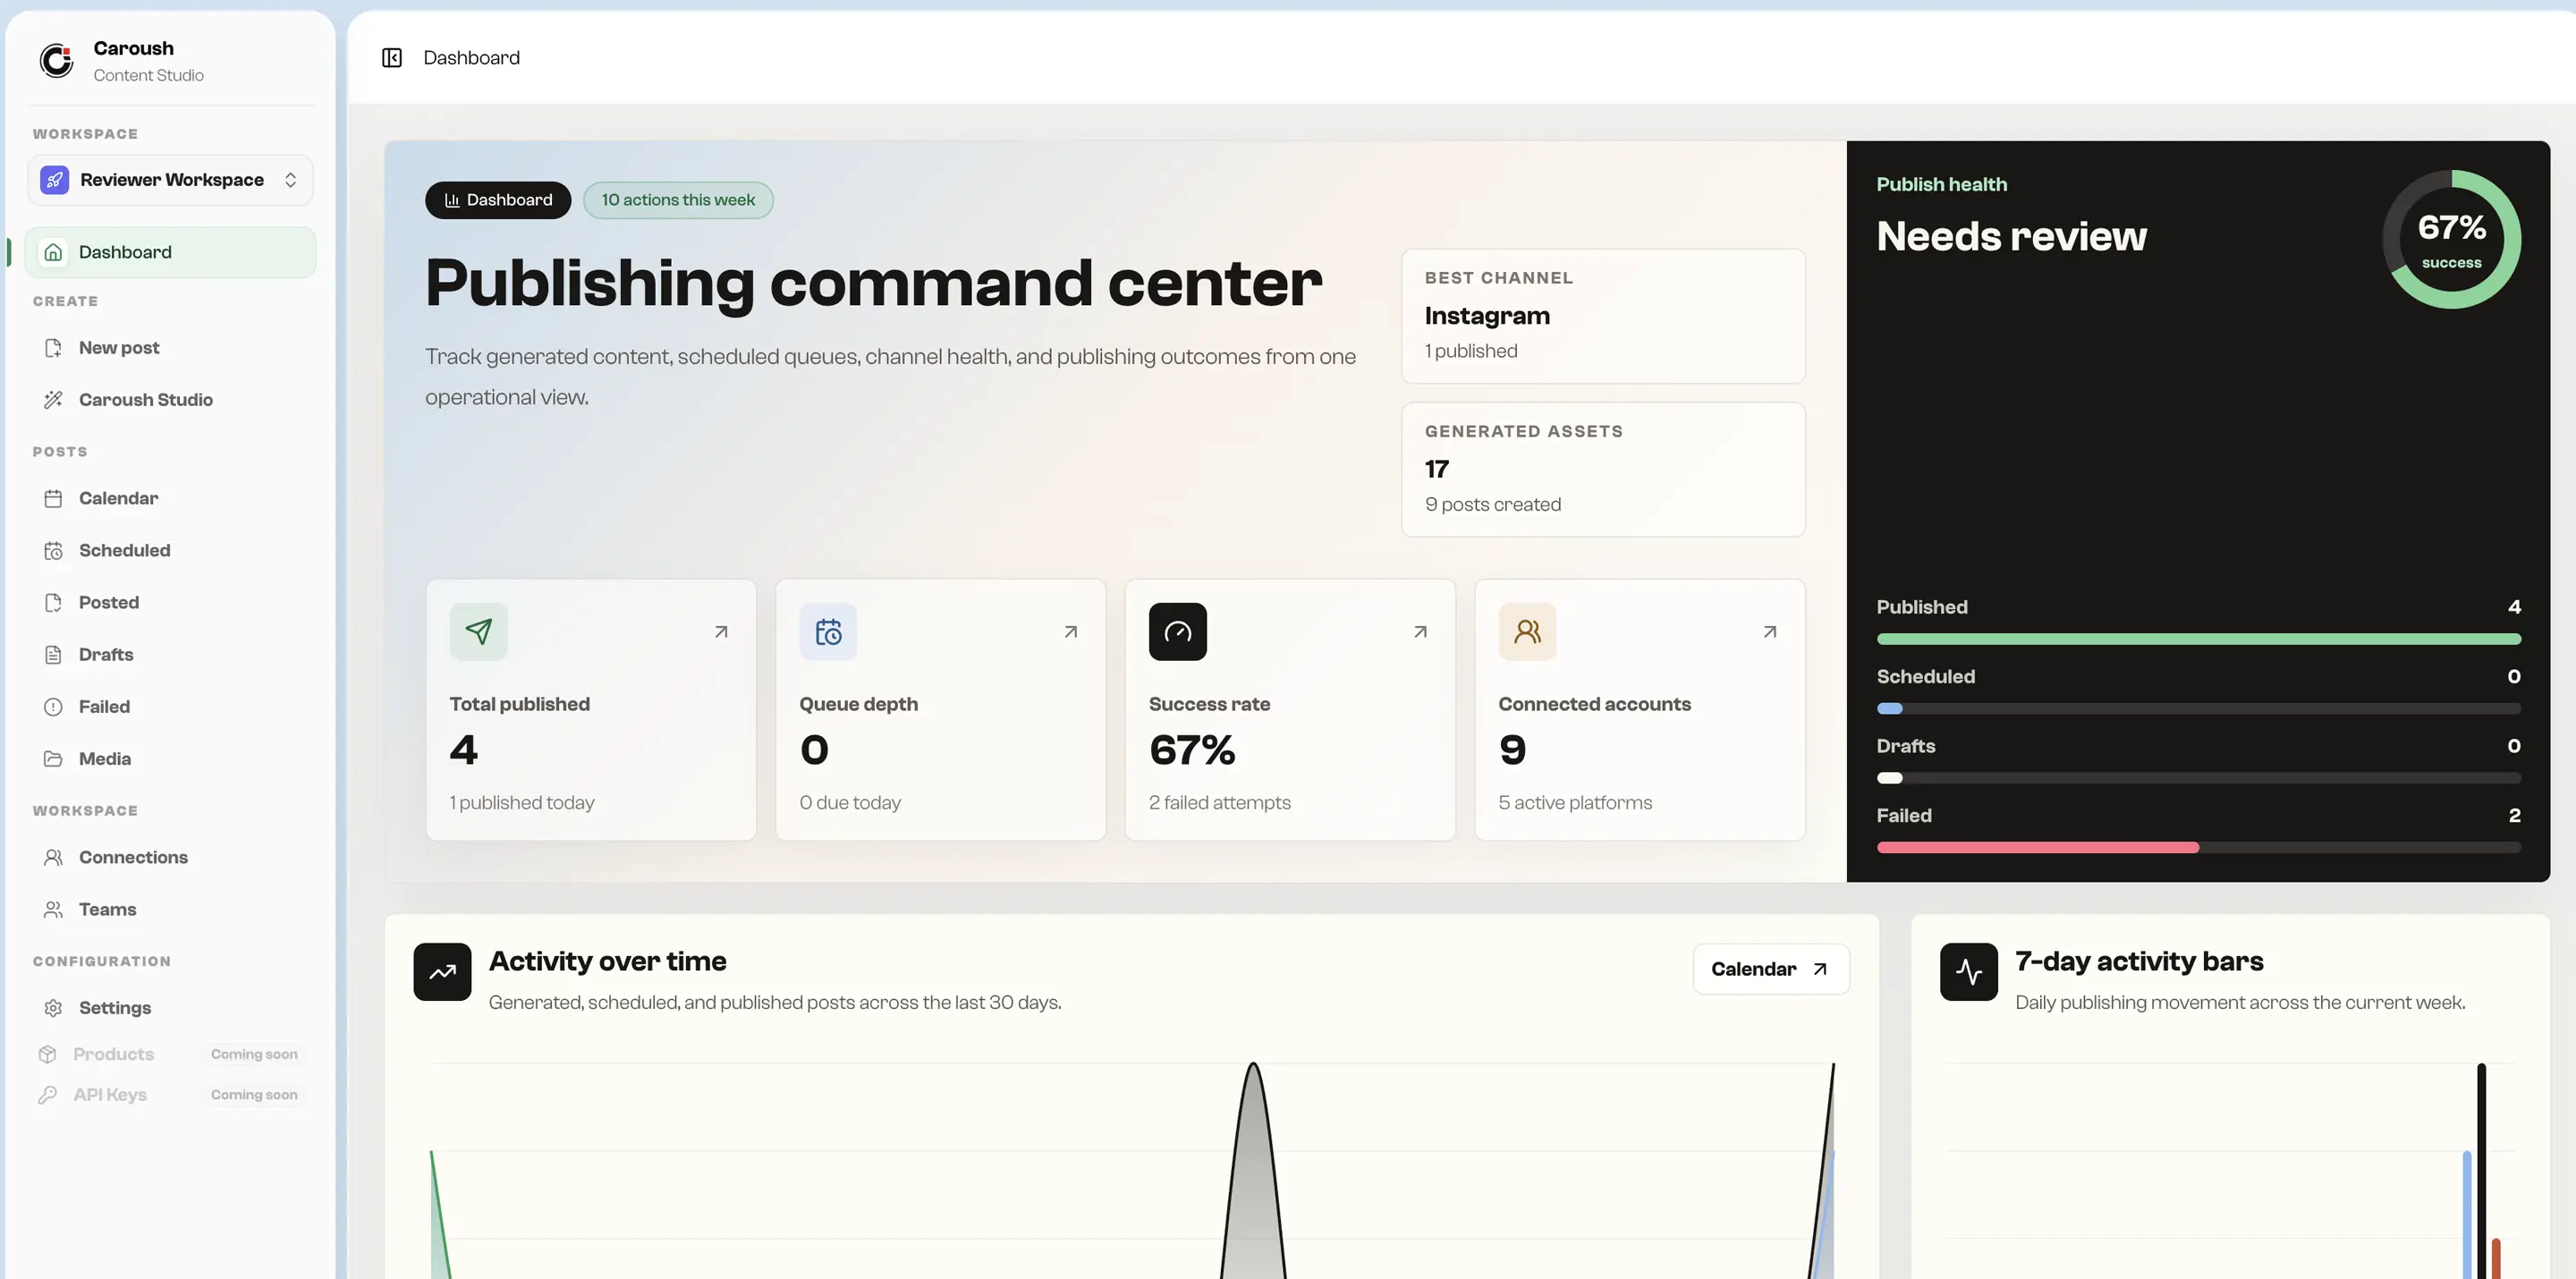This screenshot has height=1279, width=2576.
Task: Click the '2 failed attempts' text
Action: [x=1219, y=802]
